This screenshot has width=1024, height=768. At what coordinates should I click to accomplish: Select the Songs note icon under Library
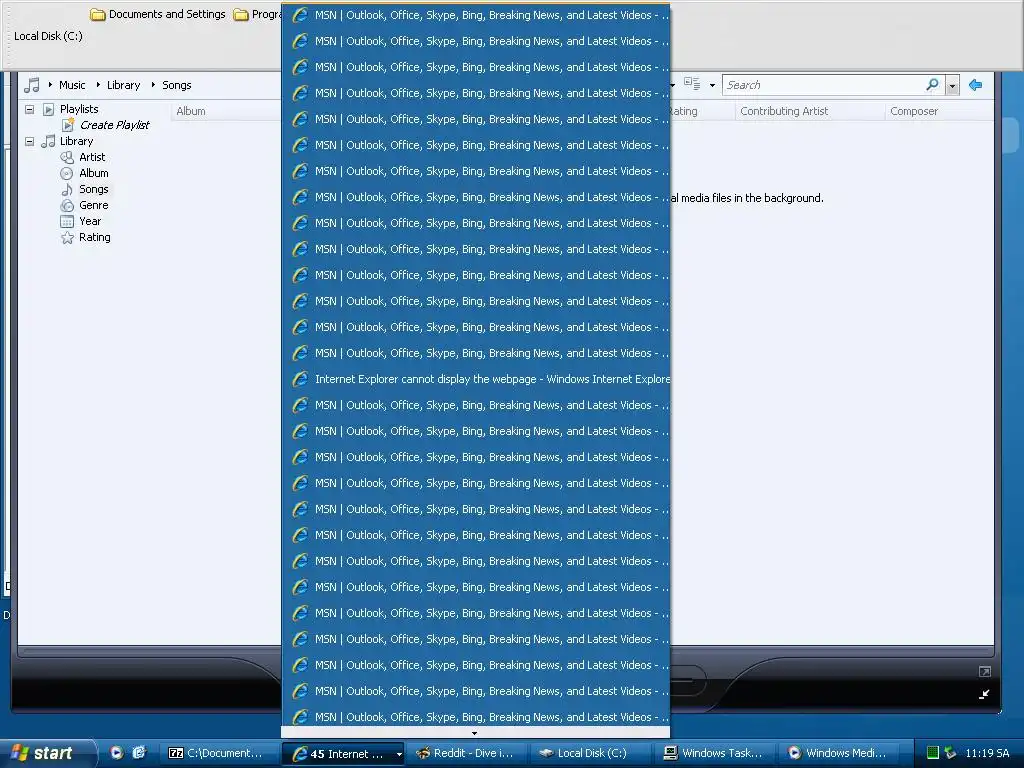[67, 189]
